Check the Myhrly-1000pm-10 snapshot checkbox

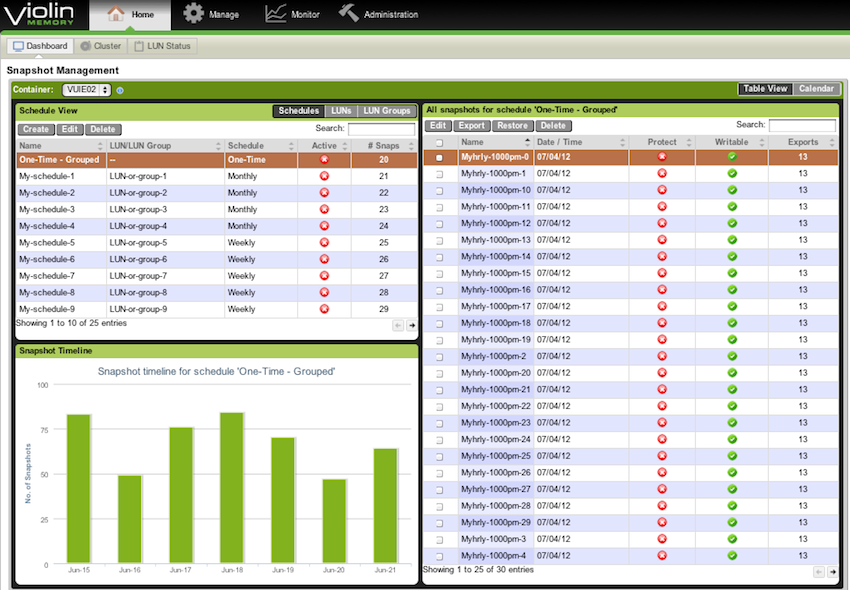click(439, 191)
